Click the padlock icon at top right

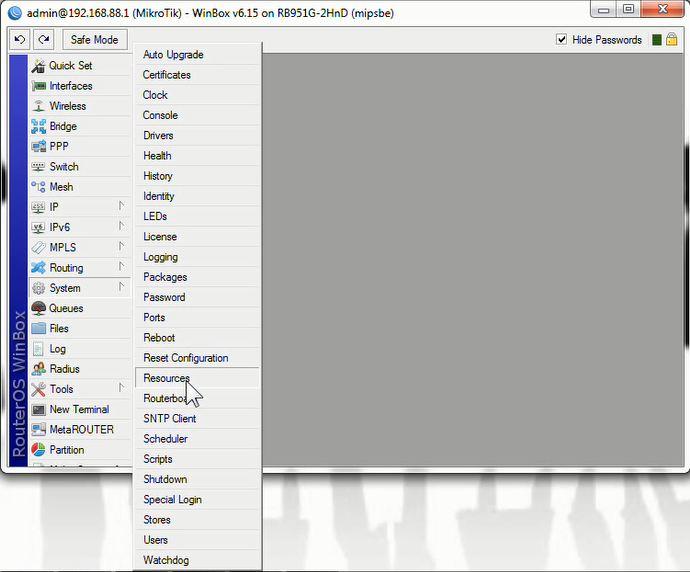click(672, 40)
